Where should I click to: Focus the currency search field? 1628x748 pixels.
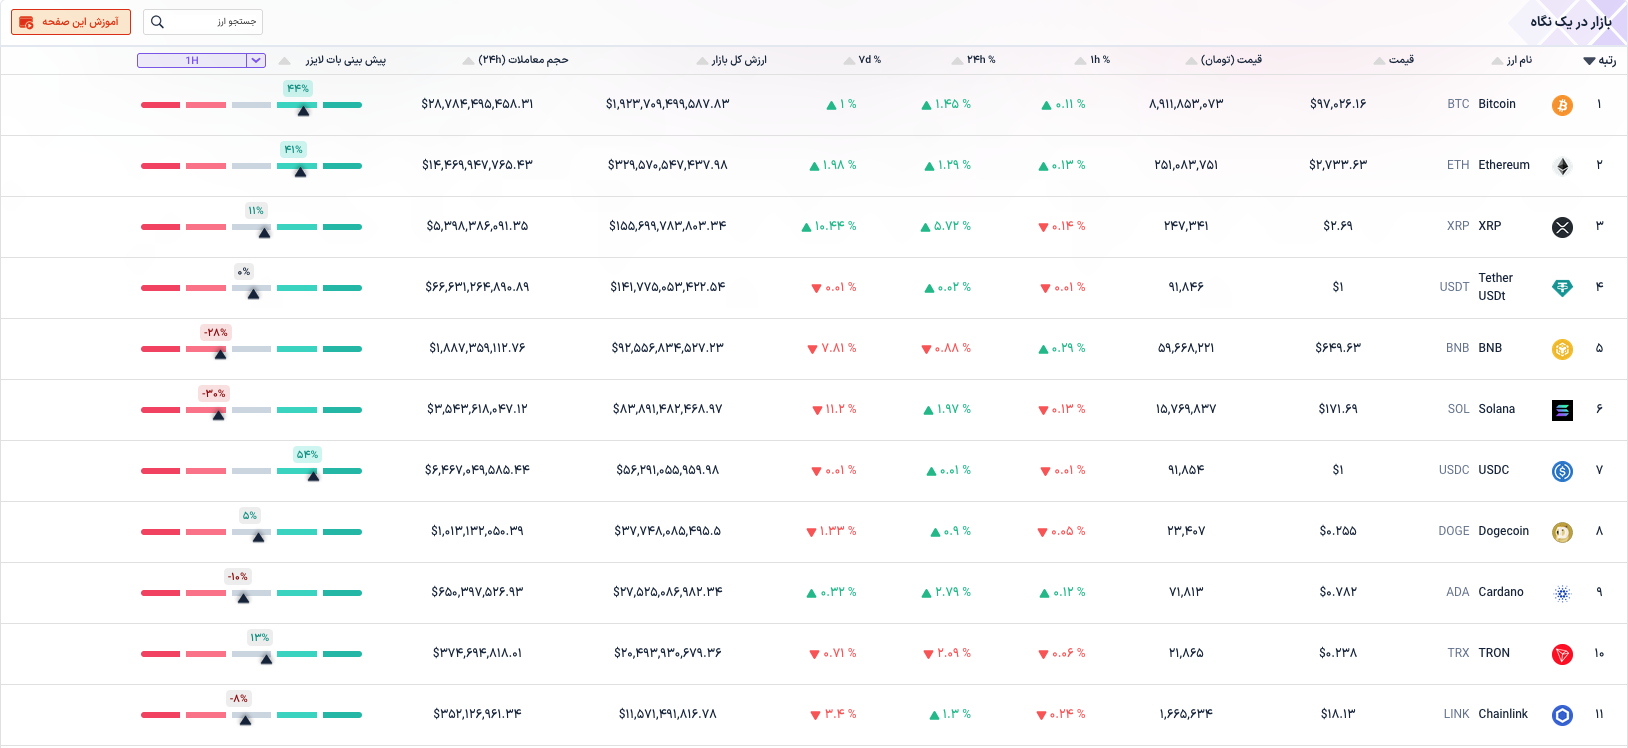pyautogui.click(x=203, y=22)
